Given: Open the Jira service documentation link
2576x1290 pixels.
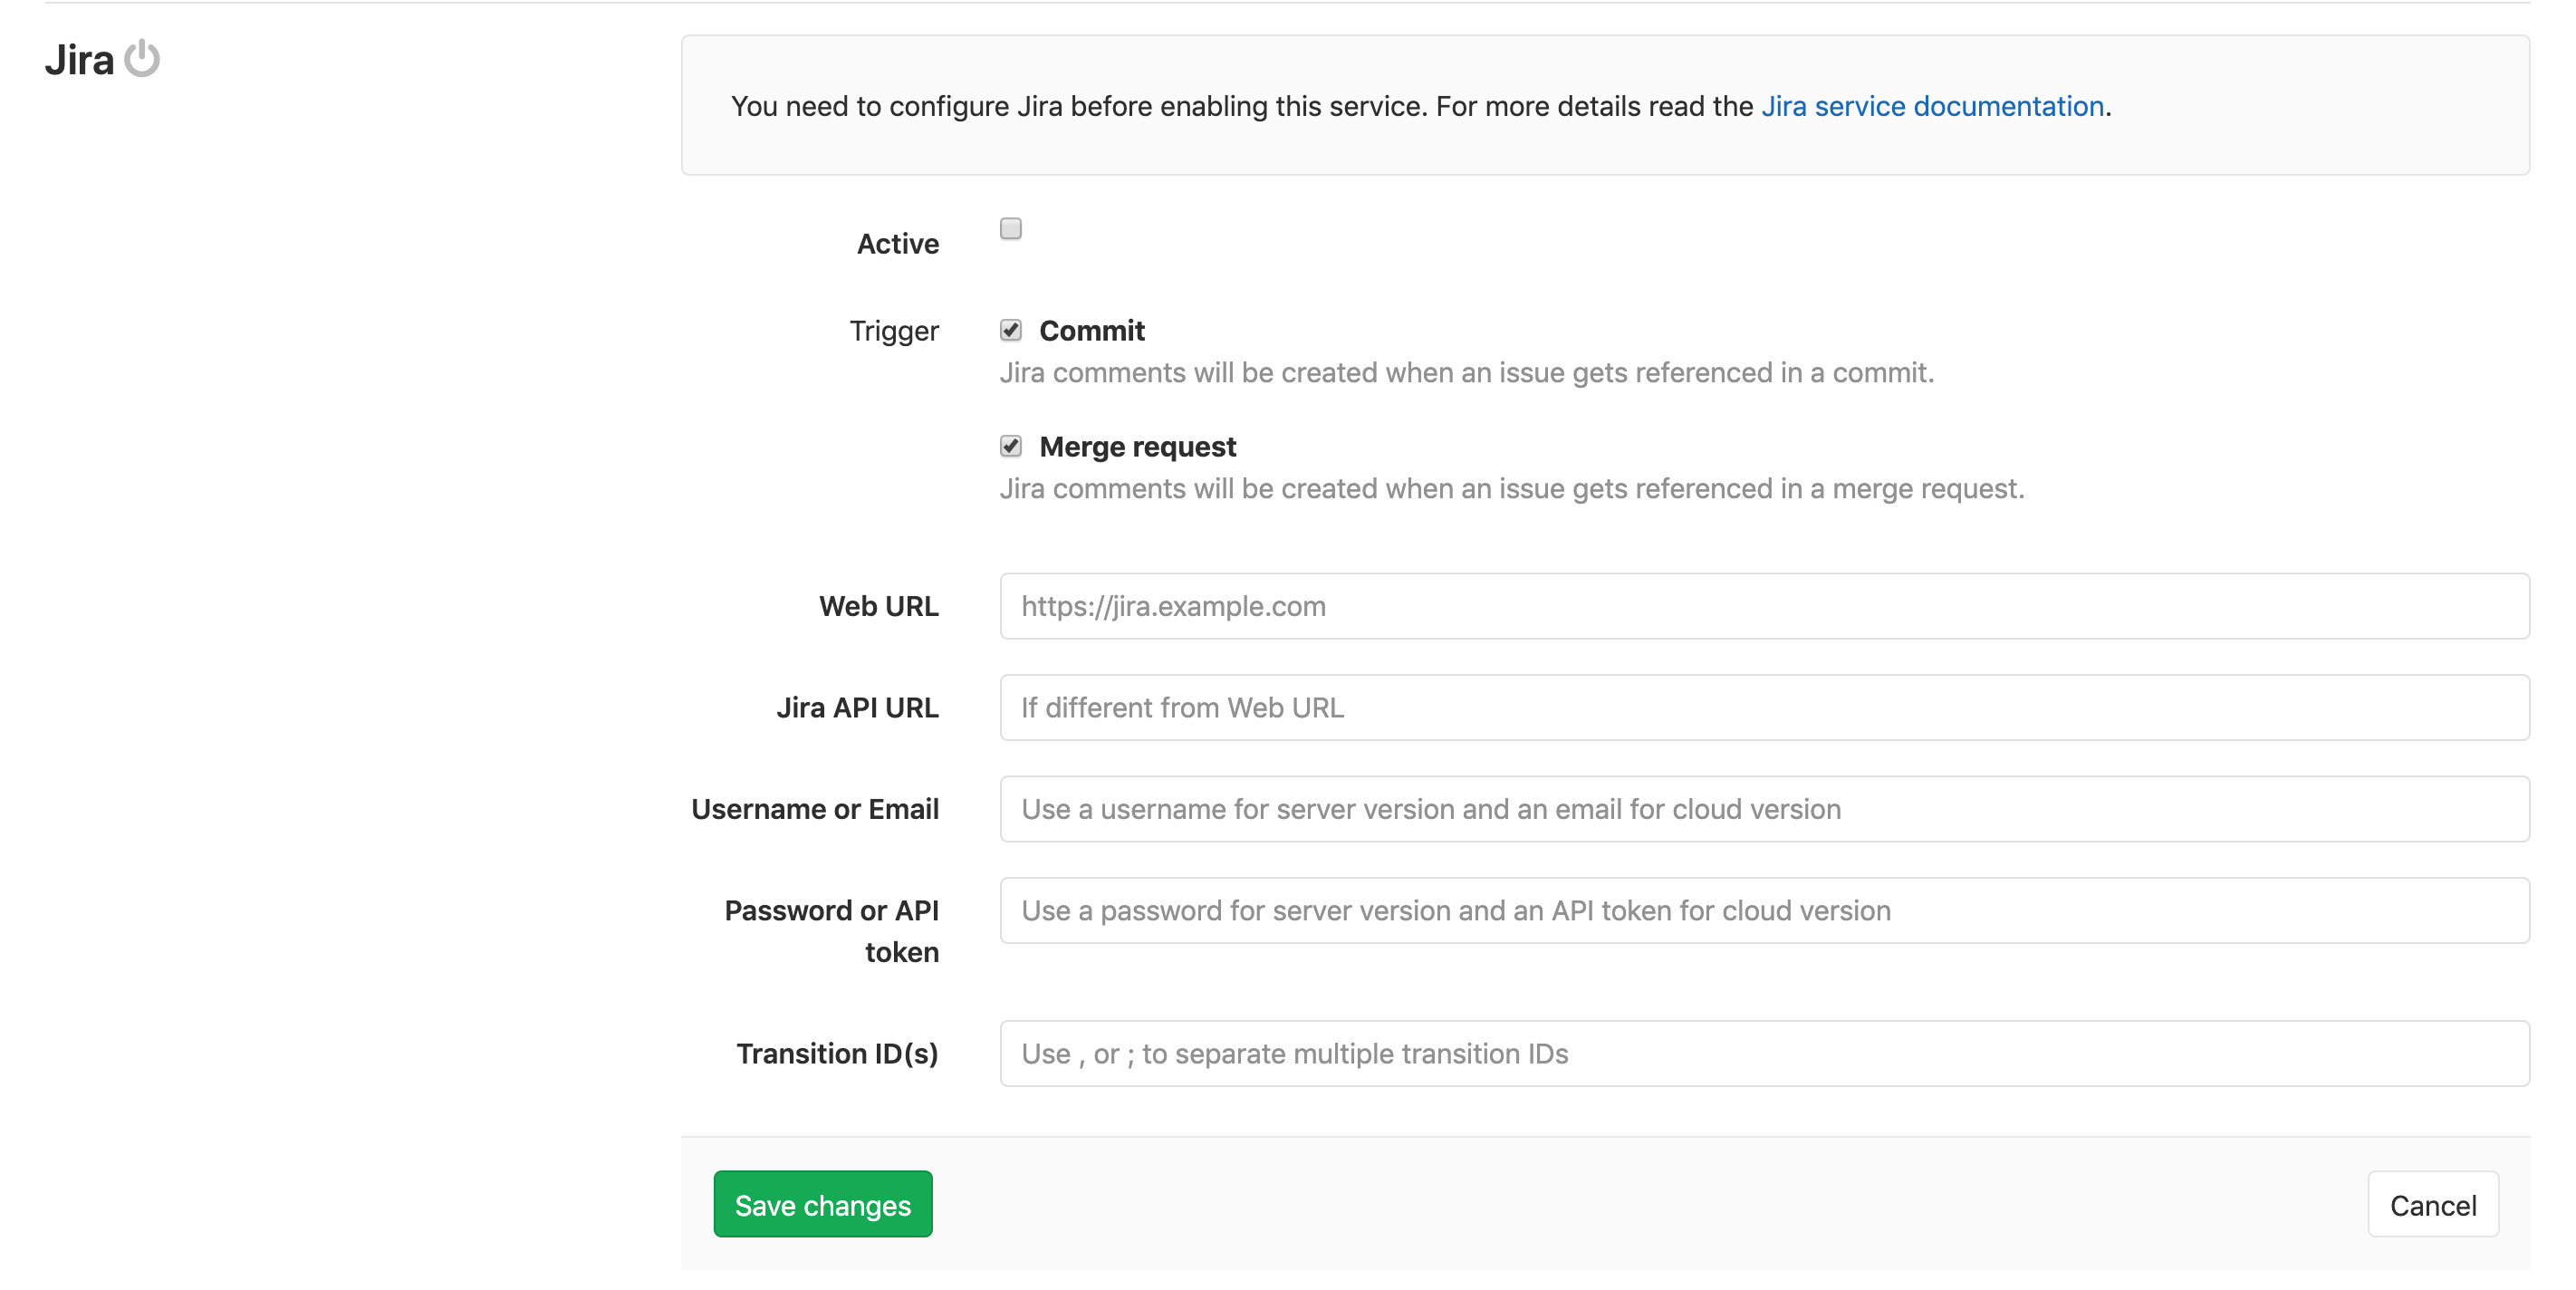Looking at the screenshot, I should [1932, 106].
